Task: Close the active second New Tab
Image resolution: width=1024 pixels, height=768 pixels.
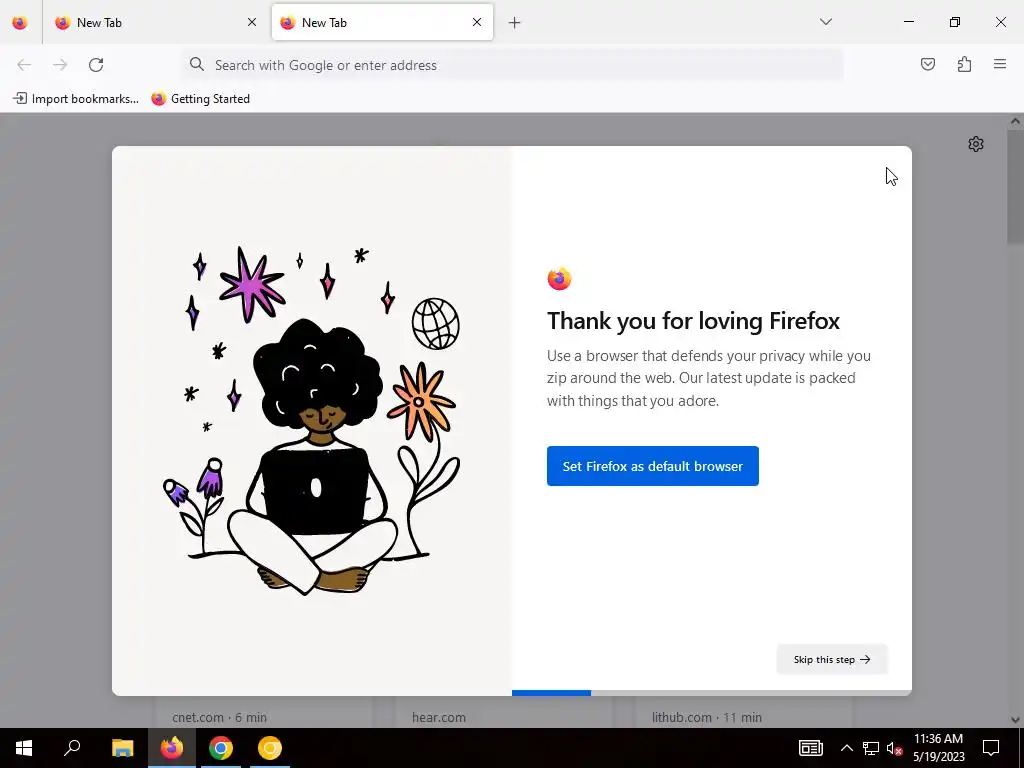Action: click(x=477, y=22)
